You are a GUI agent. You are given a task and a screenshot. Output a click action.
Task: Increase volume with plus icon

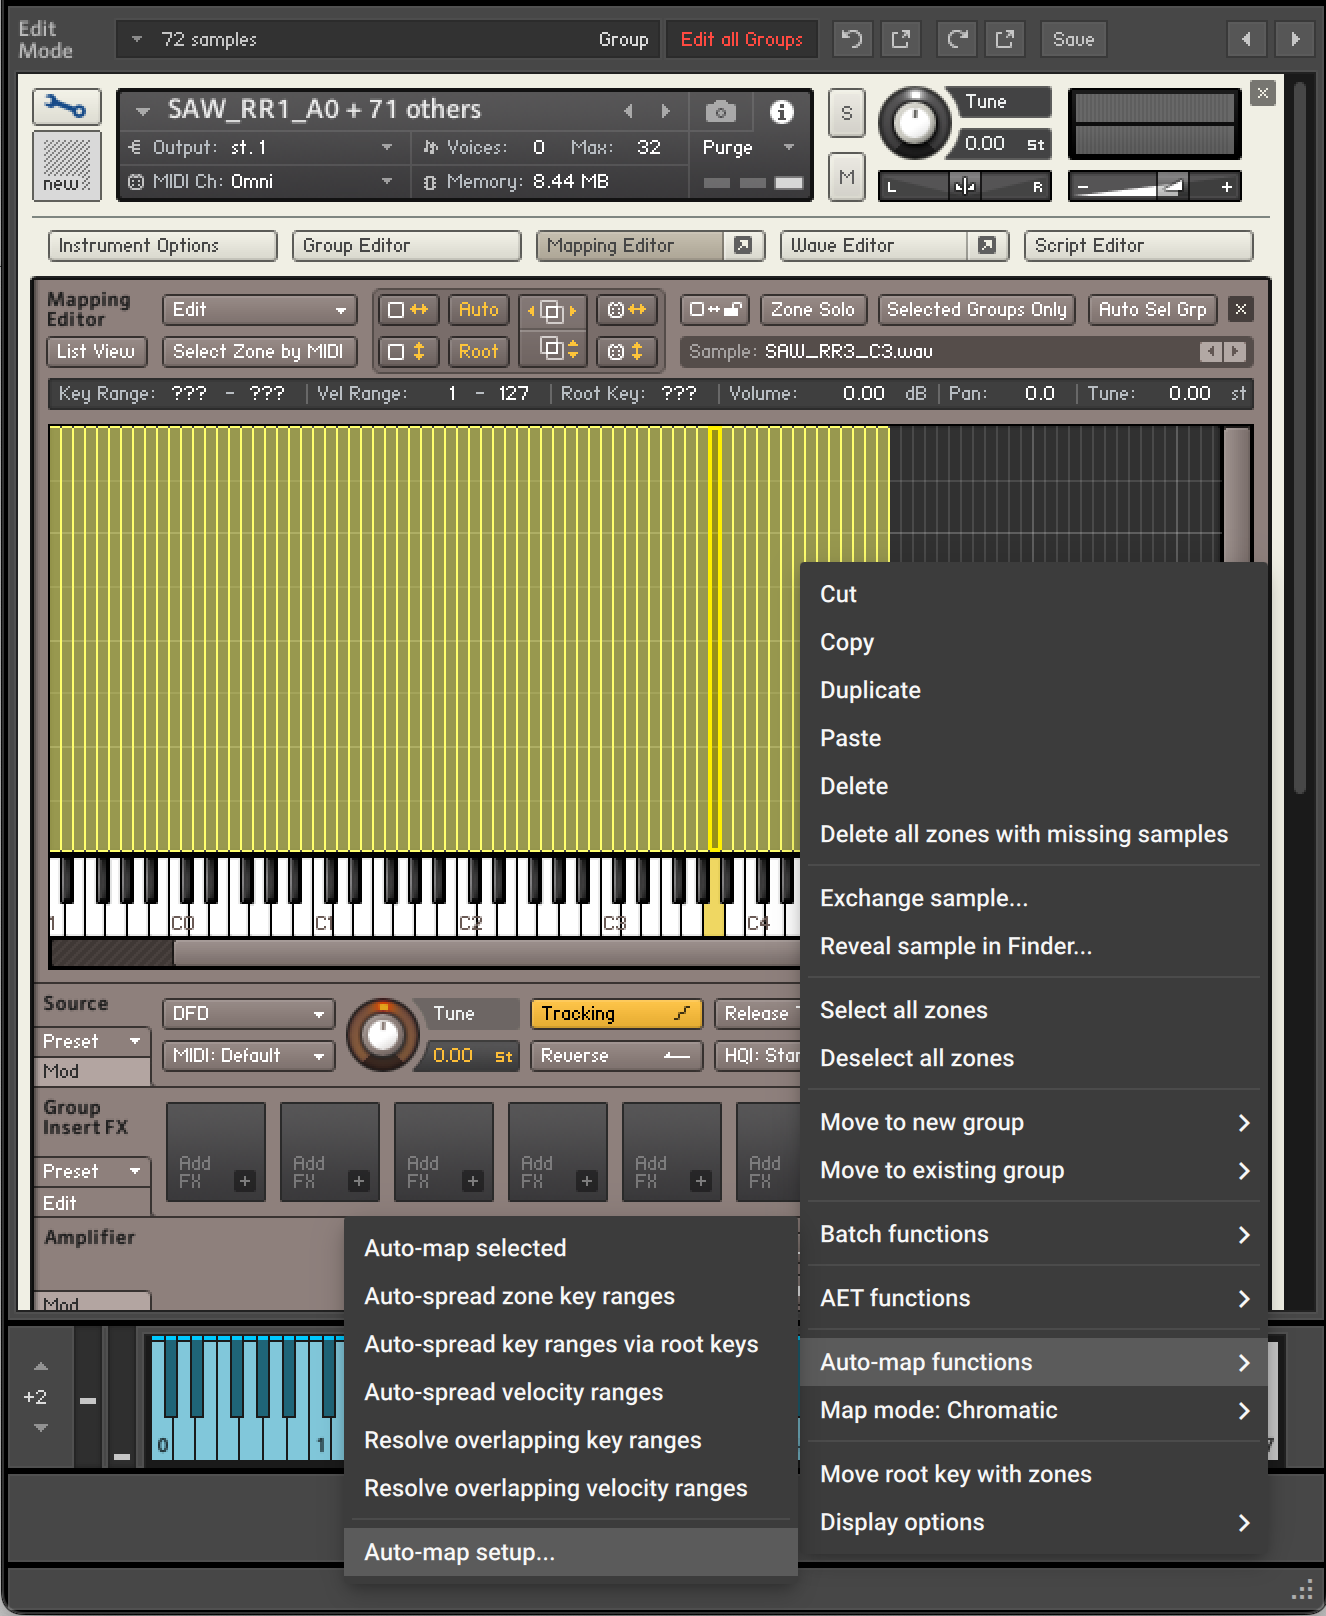coord(1226,187)
